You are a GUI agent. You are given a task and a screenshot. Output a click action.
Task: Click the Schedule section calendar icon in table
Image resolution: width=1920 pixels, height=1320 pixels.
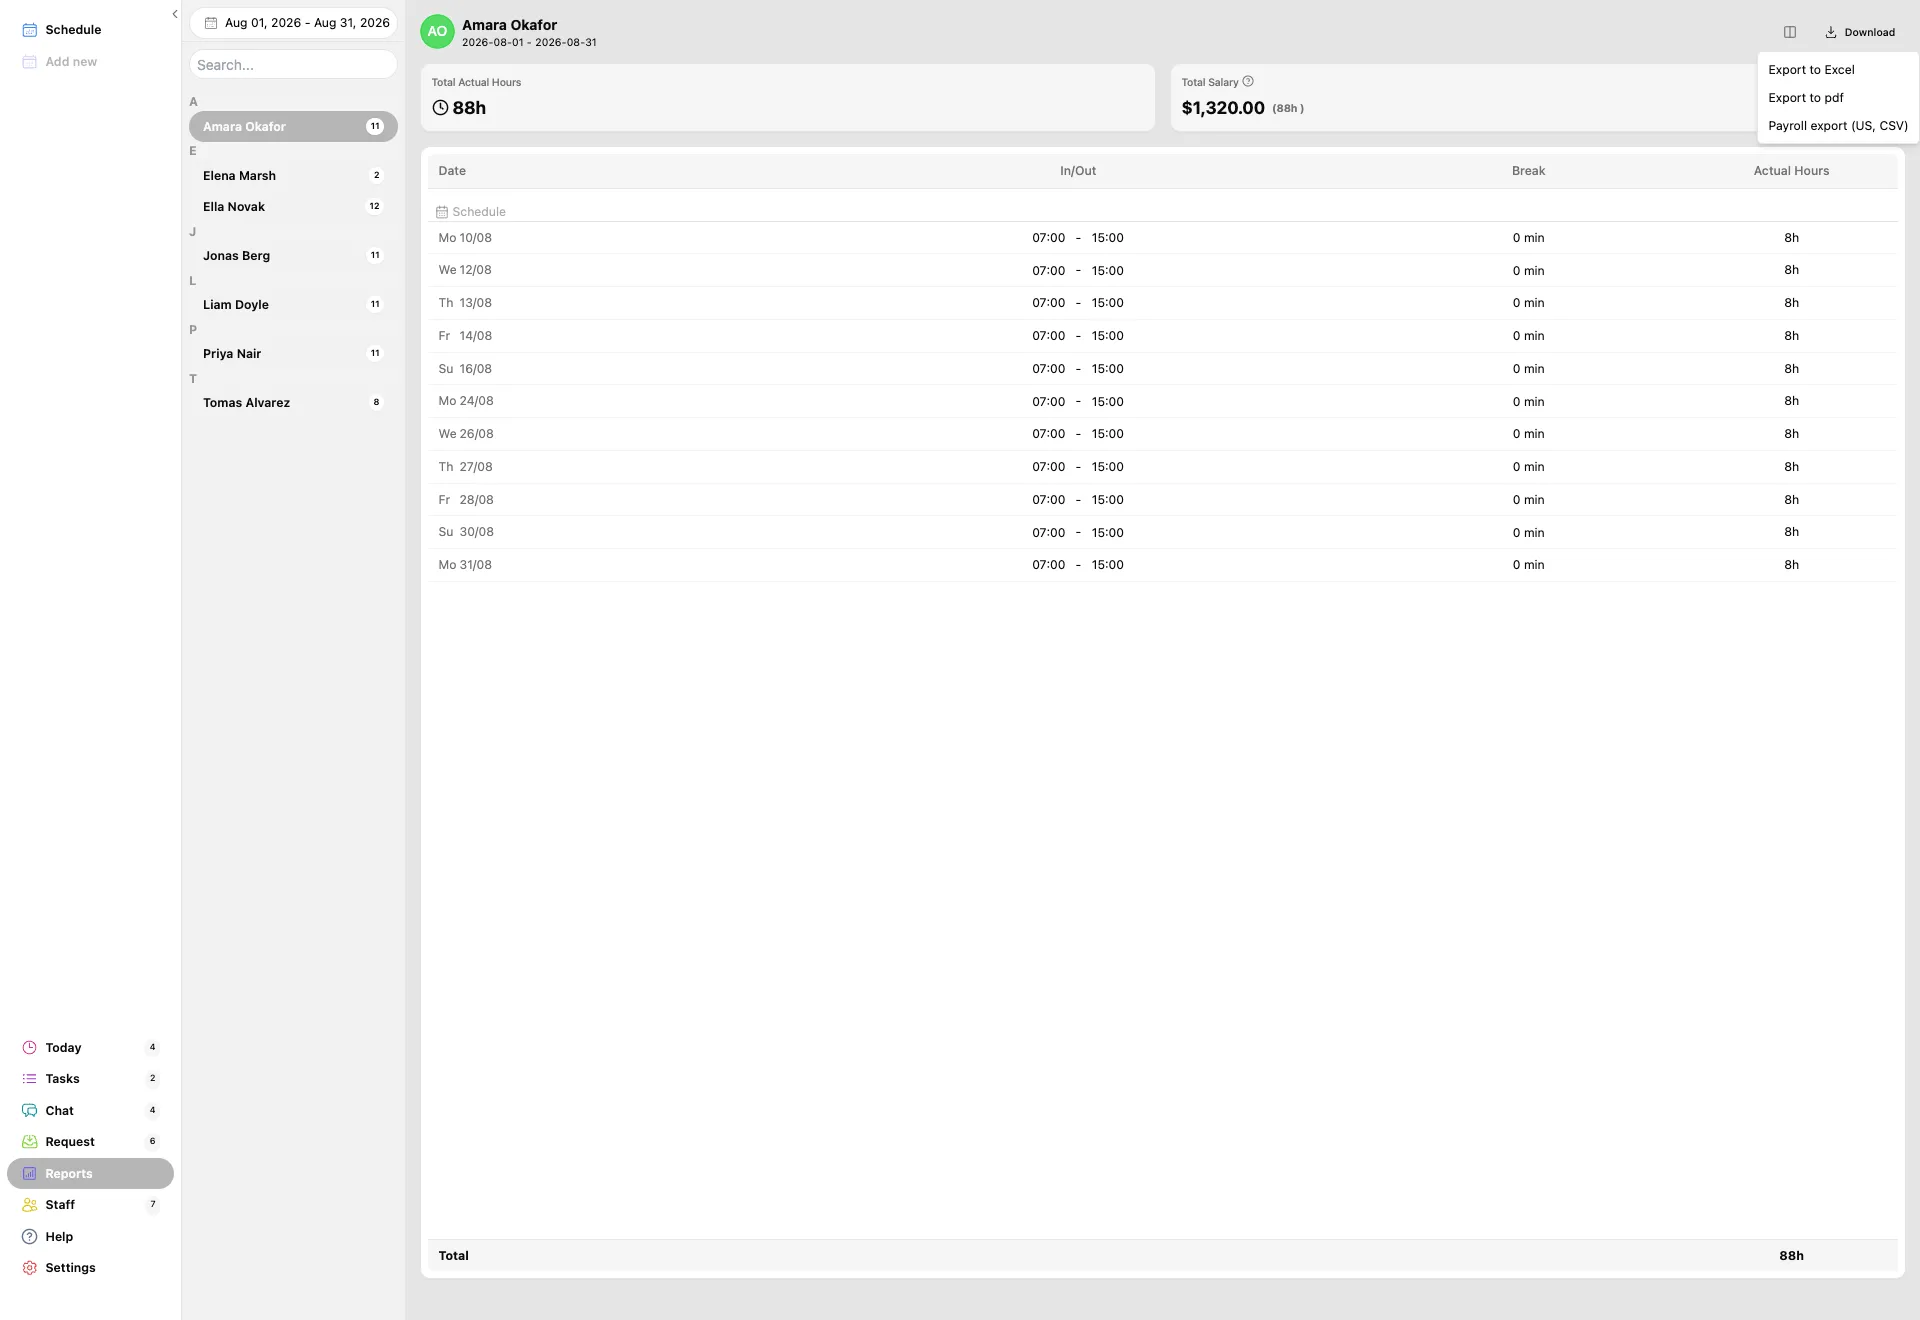click(x=442, y=212)
